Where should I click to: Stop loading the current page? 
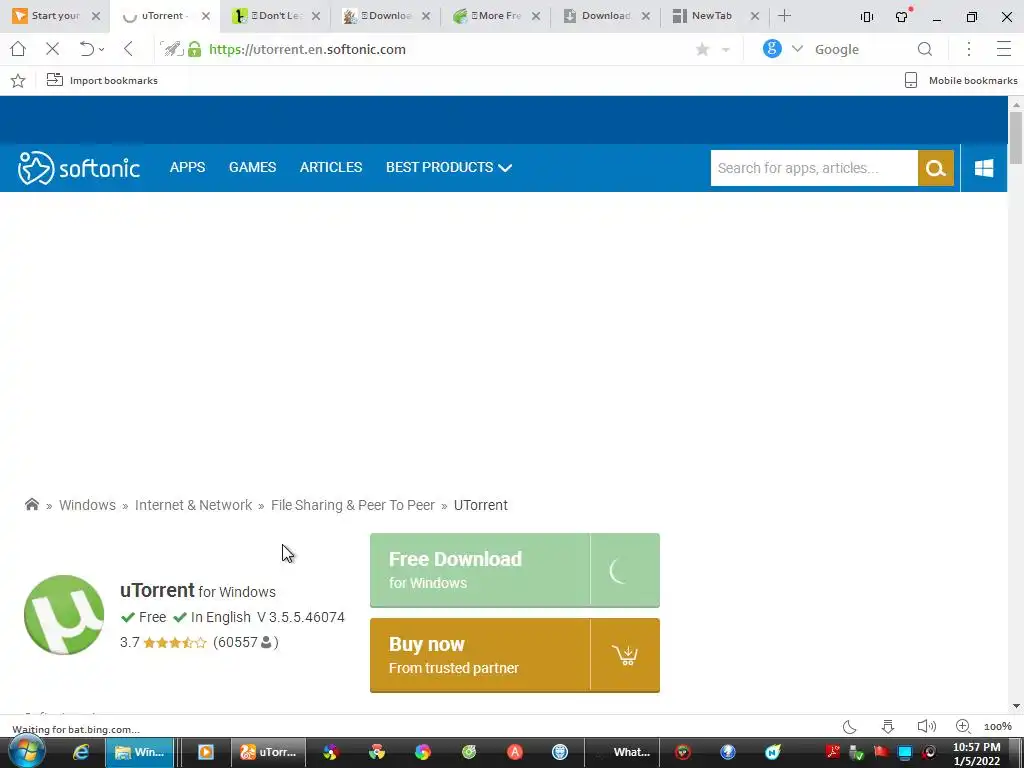(x=53, y=49)
